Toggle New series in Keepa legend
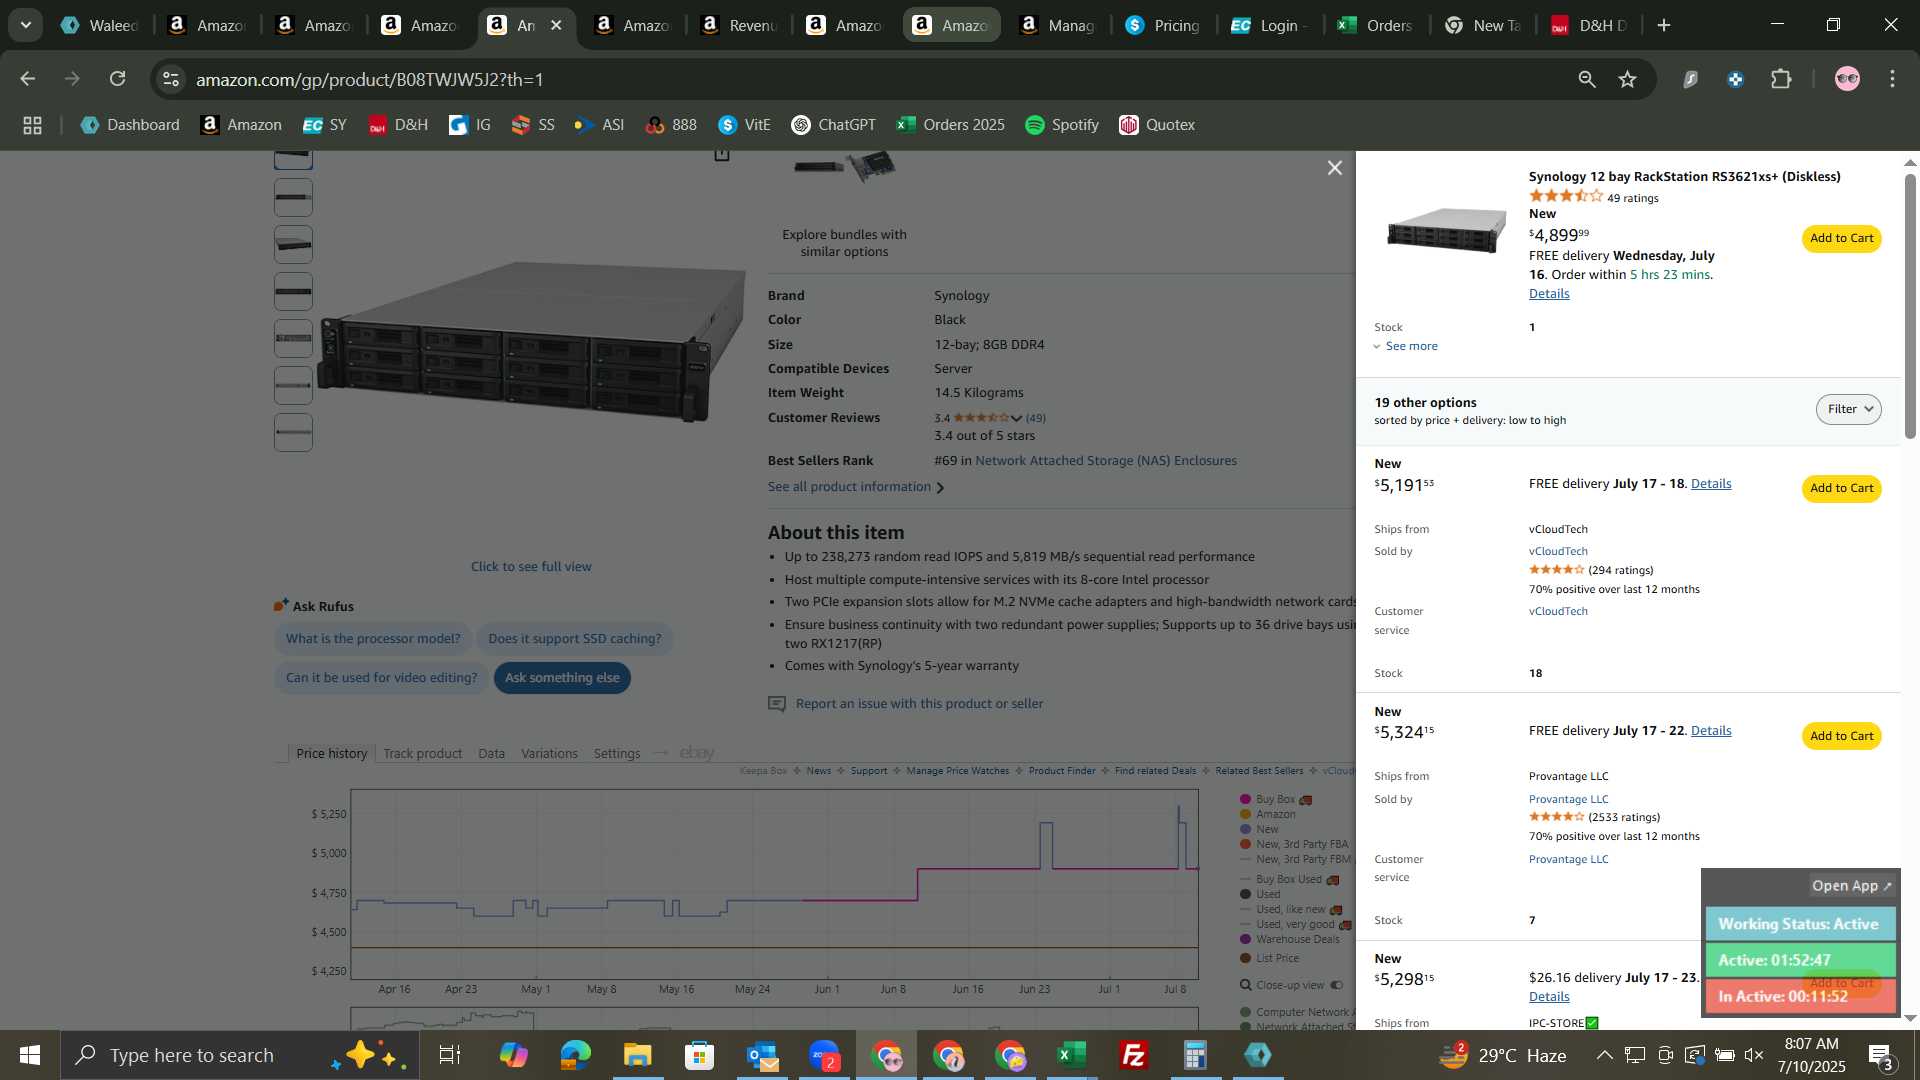Screen dimensions: 1920x1080 tap(1259, 830)
